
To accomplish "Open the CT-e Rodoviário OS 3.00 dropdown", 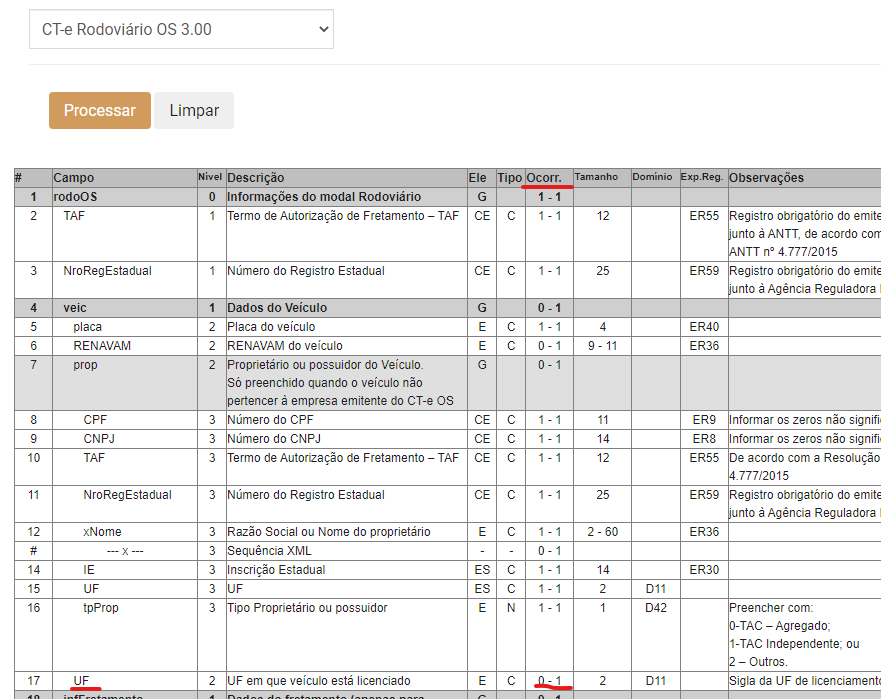I will coord(181,29).
